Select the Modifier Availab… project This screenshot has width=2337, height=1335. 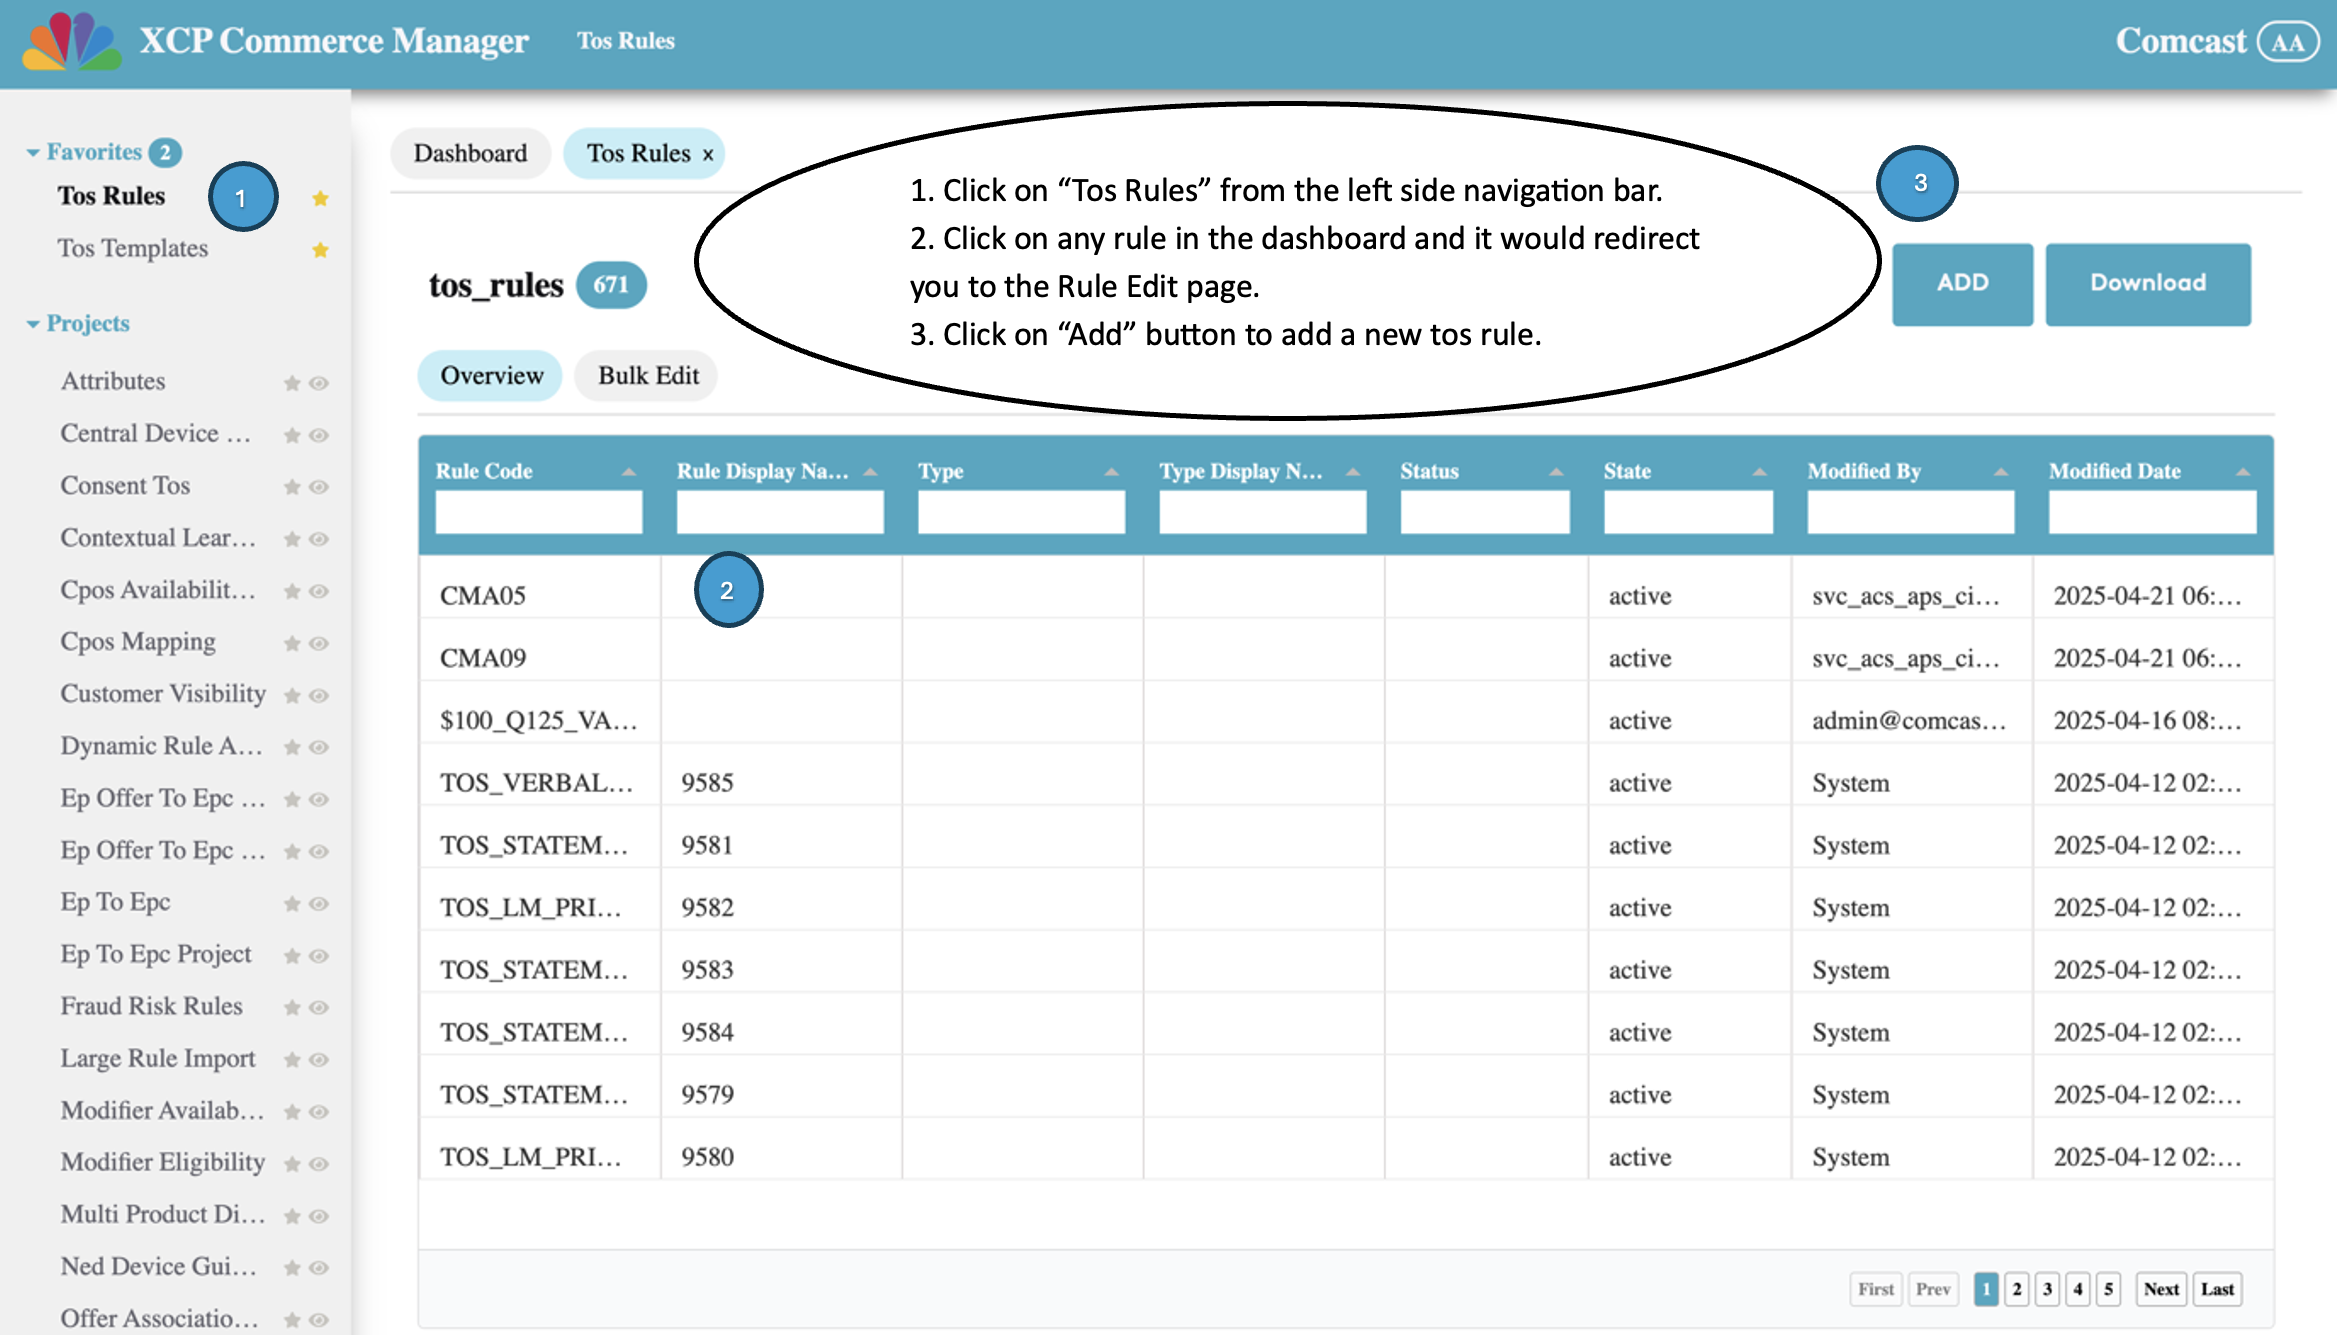(162, 1111)
